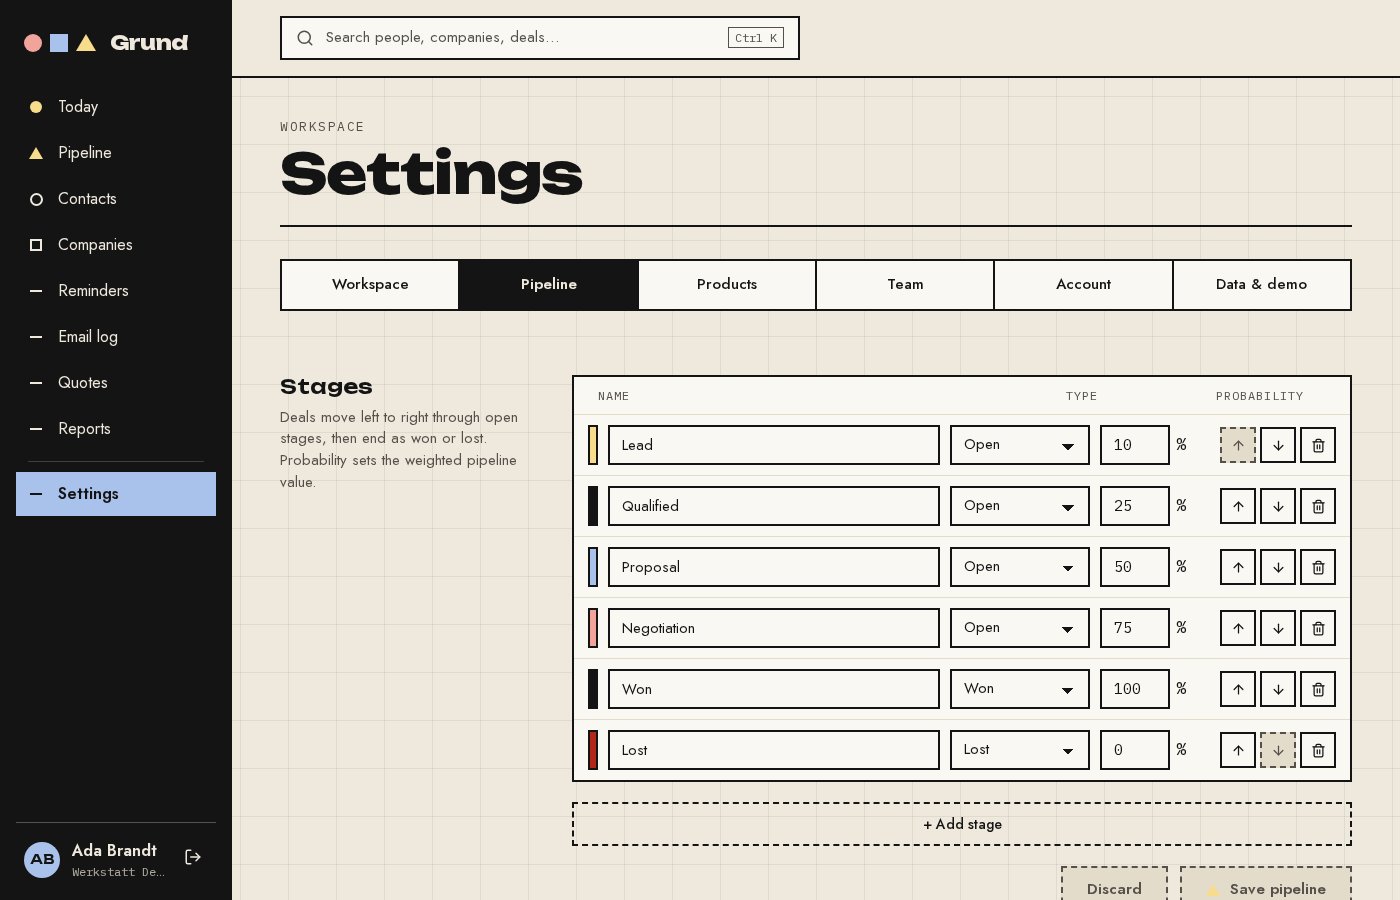This screenshot has width=1400, height=900.
Task: Move the Won stage down
Action: pyautogui.click(x=1278, y=689)
